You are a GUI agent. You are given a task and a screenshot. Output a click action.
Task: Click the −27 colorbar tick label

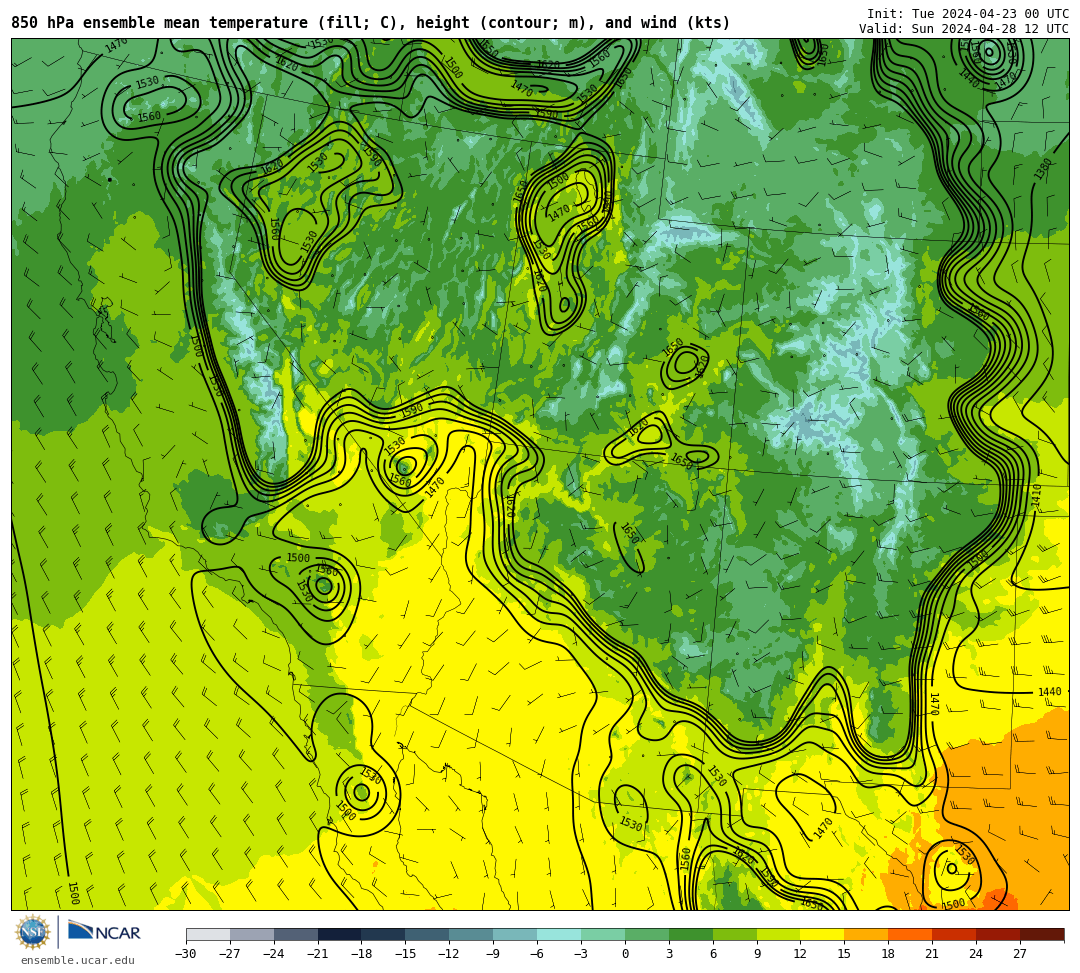point(230,954)
